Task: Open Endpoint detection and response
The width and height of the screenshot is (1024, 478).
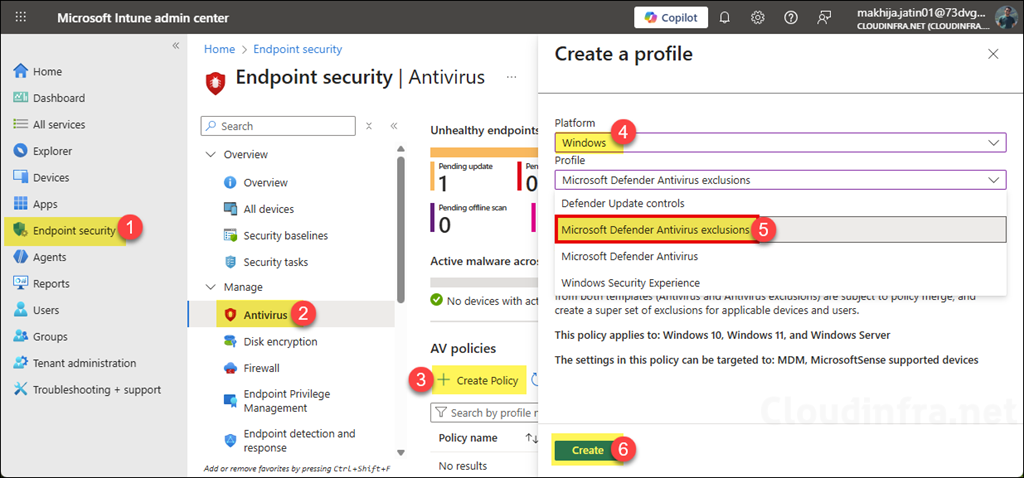Action: tap(299, 441)
